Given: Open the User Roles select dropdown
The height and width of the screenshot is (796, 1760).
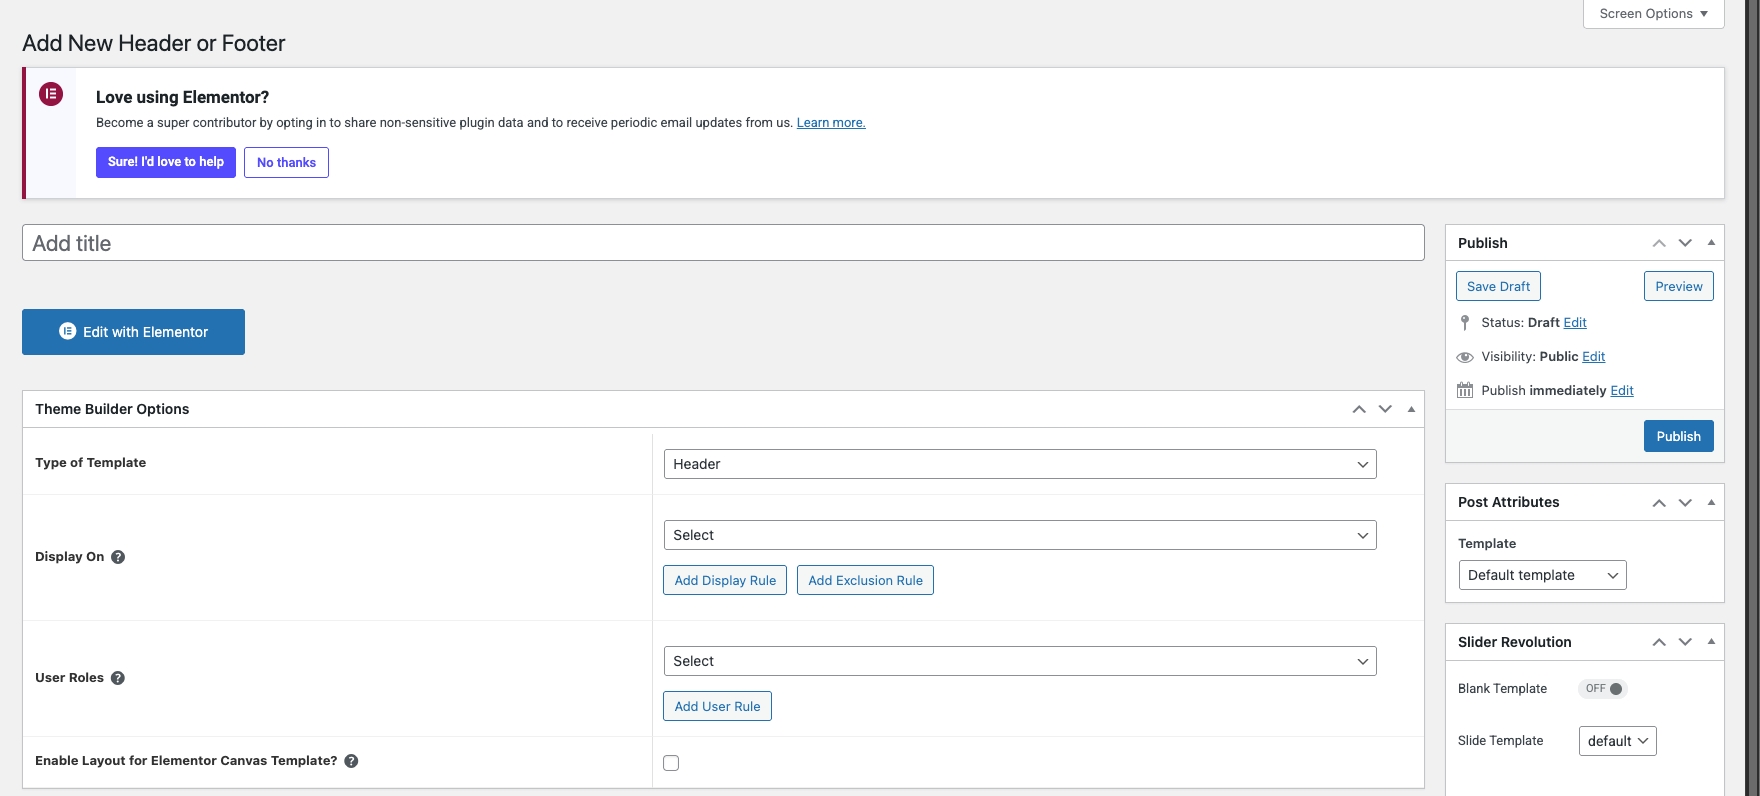Looking at the screenshot, I should (x=1019, y=661).
